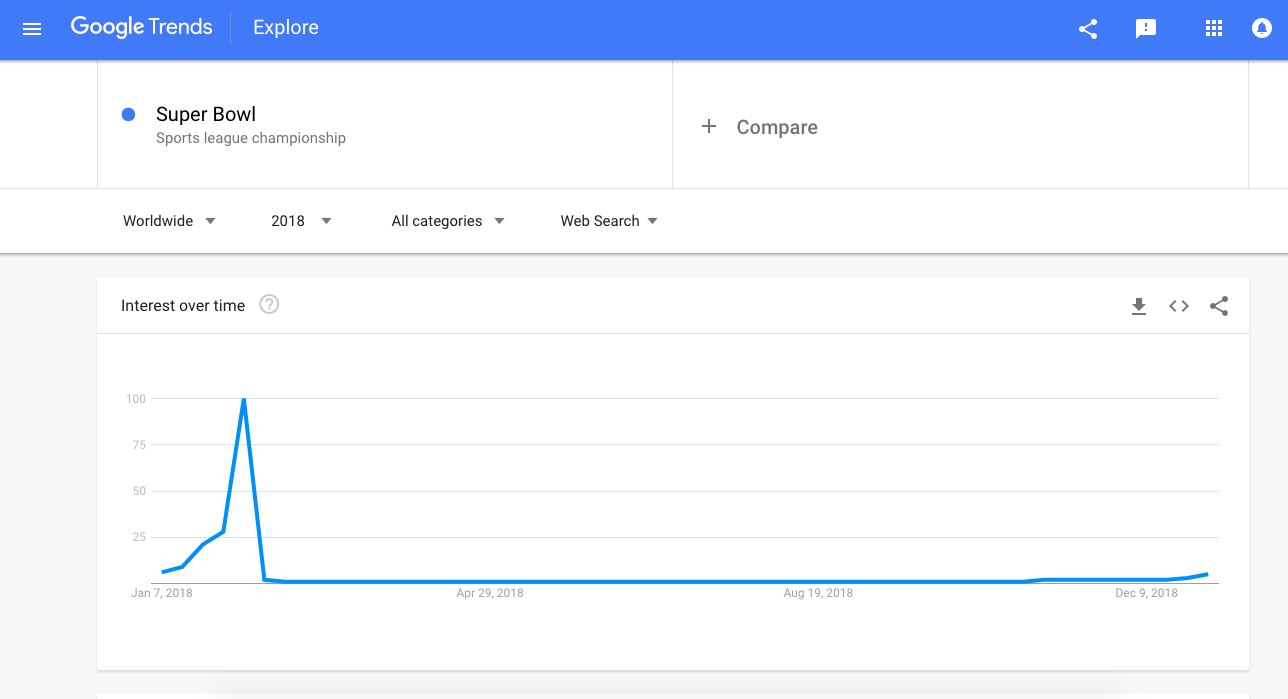Open the share options in the top bar
Viewport: 1288px width, 699px height.
click(1087, 29)
